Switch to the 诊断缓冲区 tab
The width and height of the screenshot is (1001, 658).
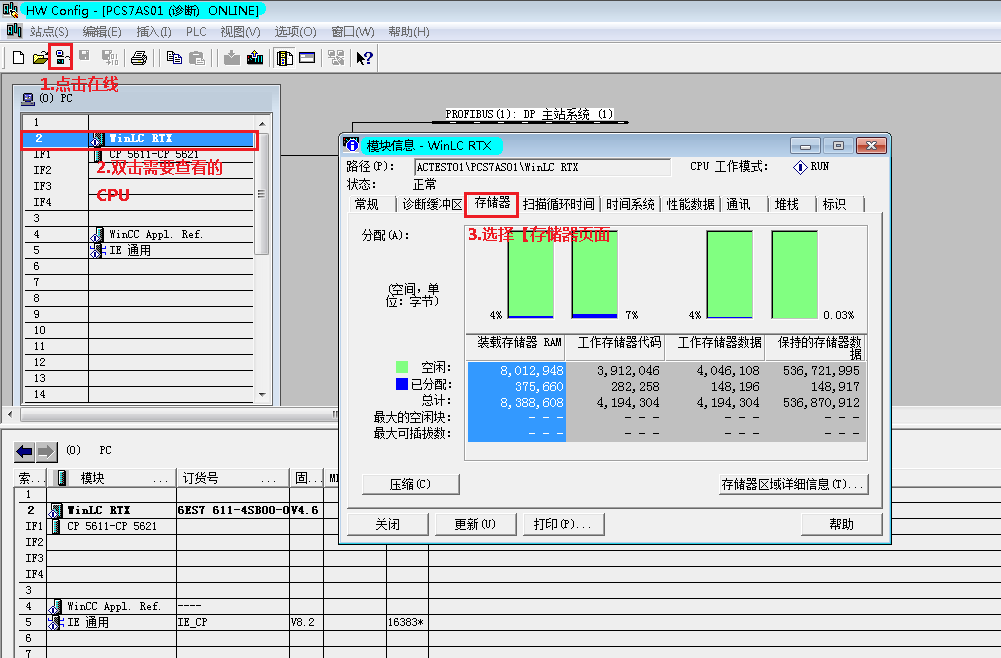click(432, 204)
